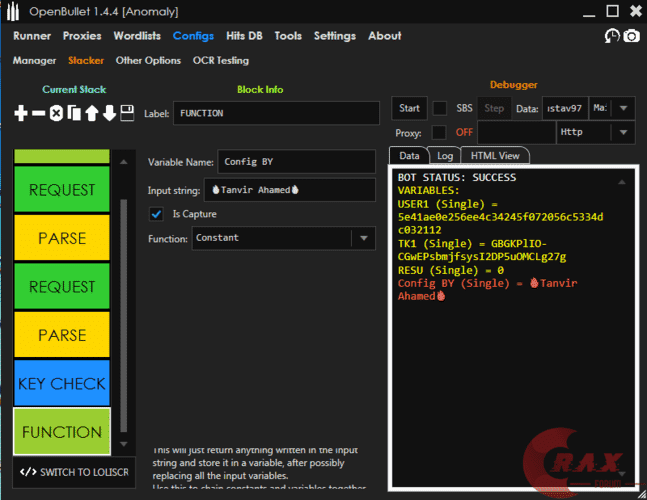This screenshot has width=647, height=500.
Task: Uncheck the Is Capture checkbox
Action: point(156,213)
